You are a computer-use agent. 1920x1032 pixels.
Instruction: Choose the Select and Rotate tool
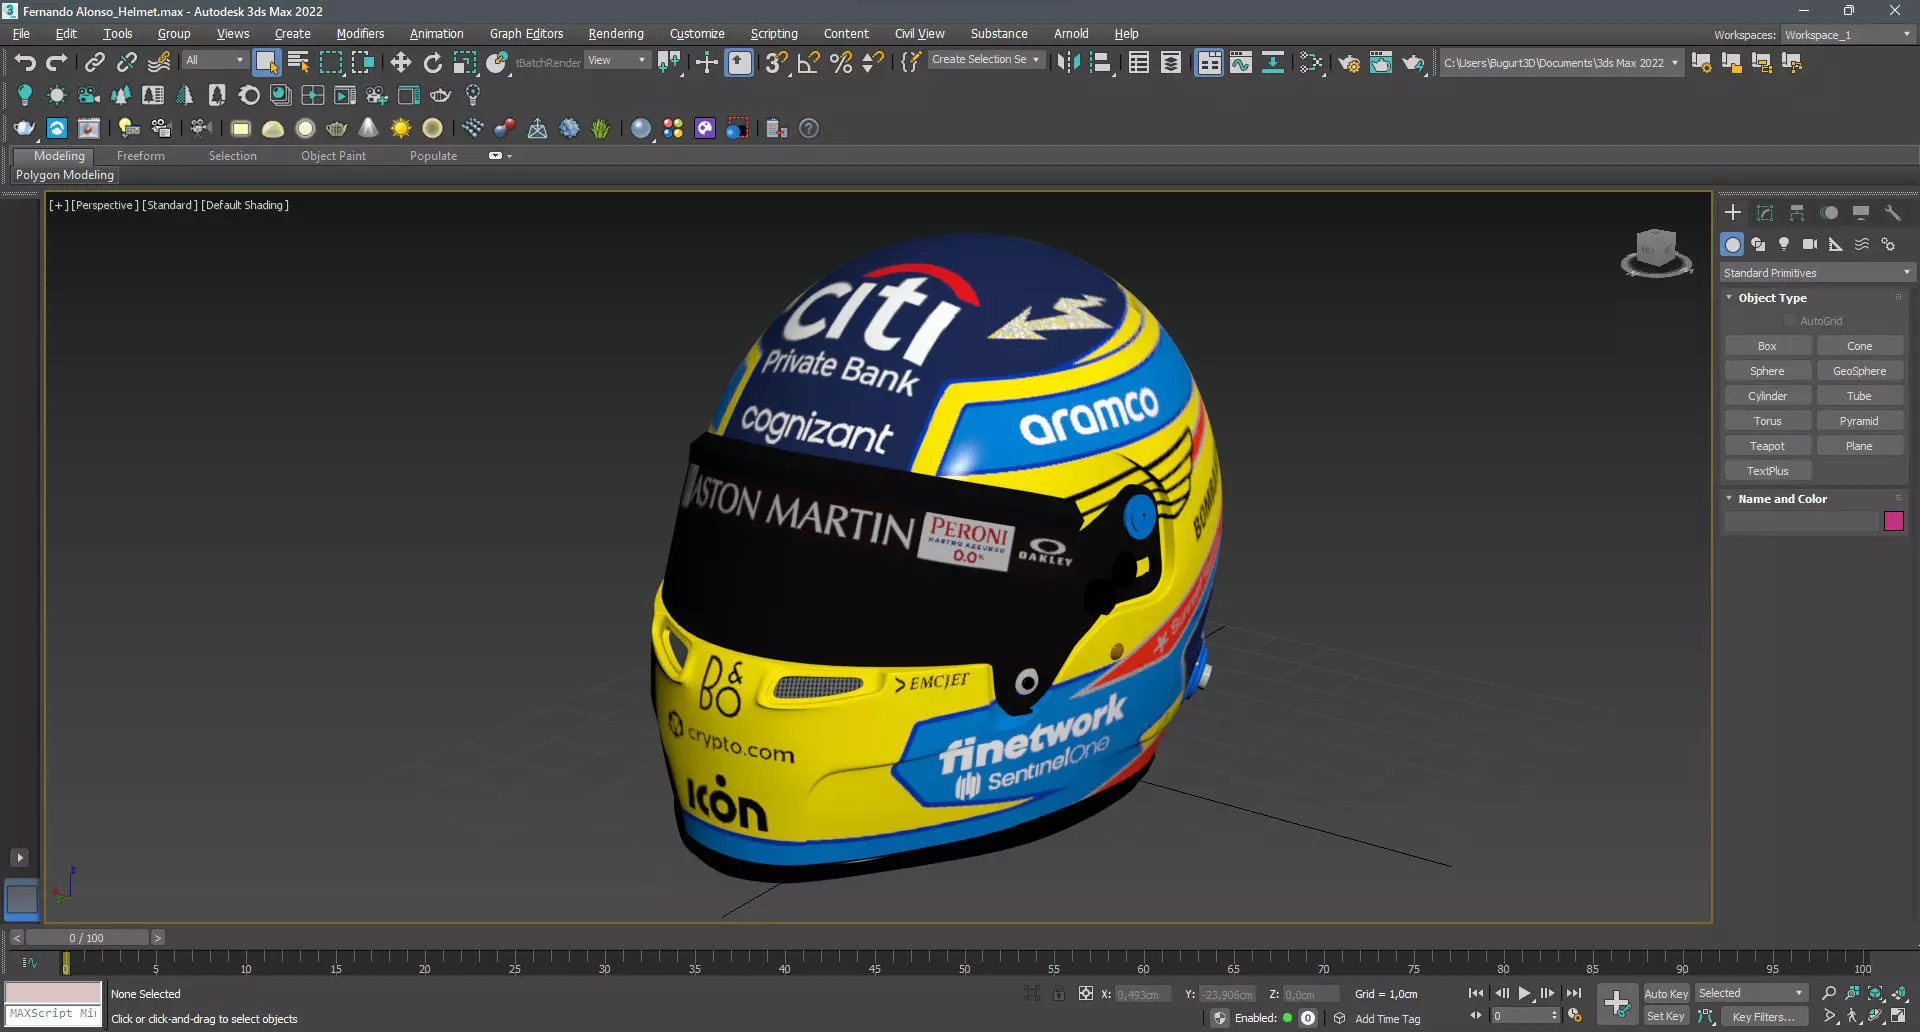click(x=433, y=63)
